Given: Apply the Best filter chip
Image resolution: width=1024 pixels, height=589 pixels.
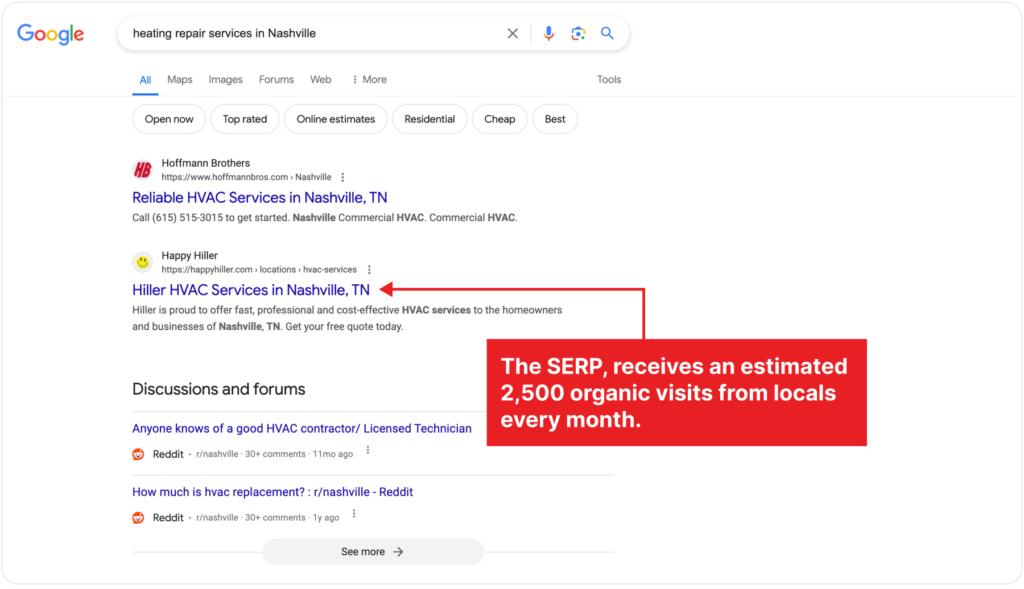Looking at the screenshot, I should (555, 119).
